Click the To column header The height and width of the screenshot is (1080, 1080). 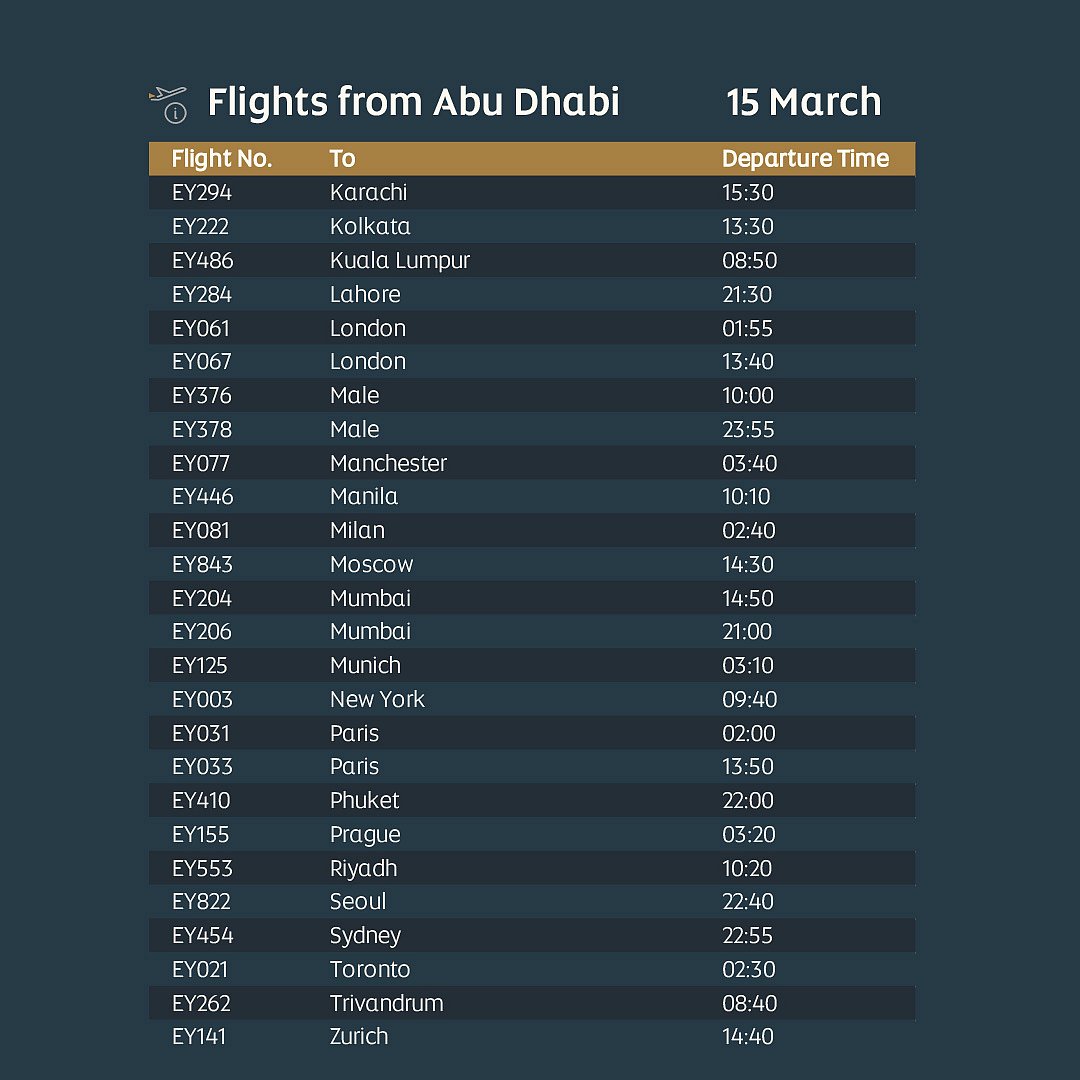pyautogui.click(x=342, y=159)
